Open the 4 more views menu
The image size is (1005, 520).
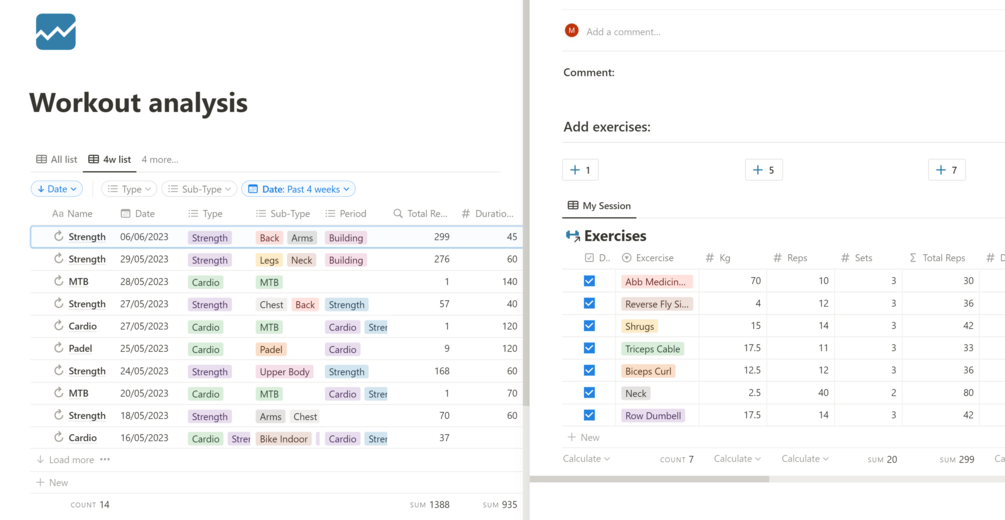160,159
